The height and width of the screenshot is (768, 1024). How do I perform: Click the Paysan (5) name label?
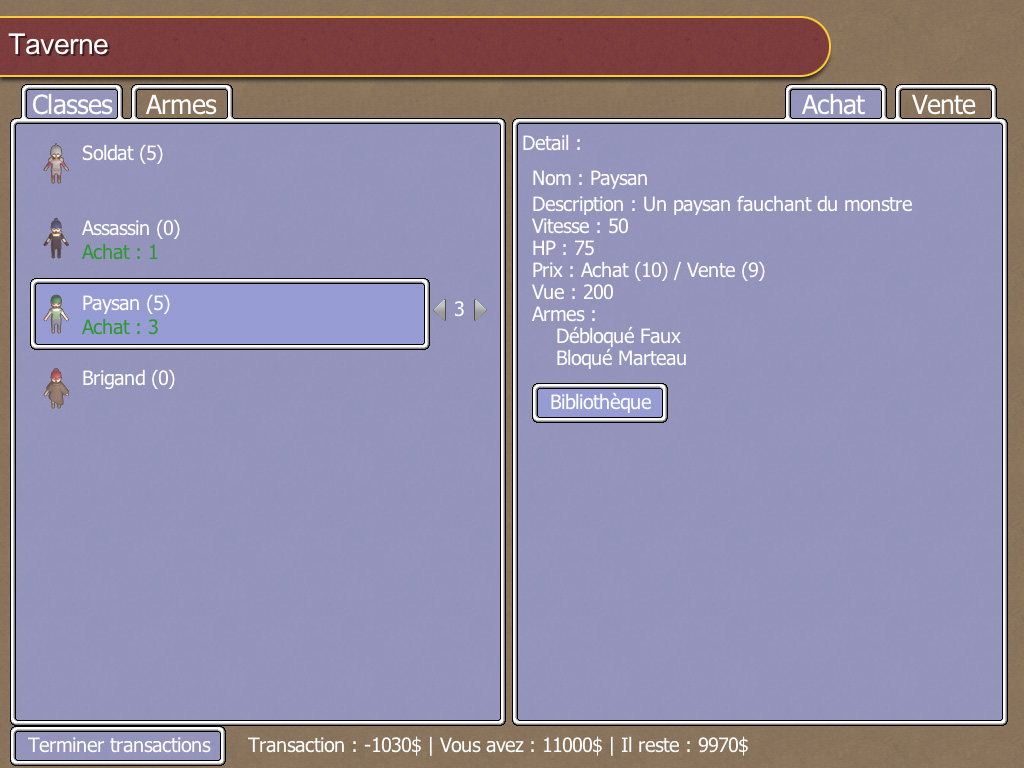pos(126,303)
